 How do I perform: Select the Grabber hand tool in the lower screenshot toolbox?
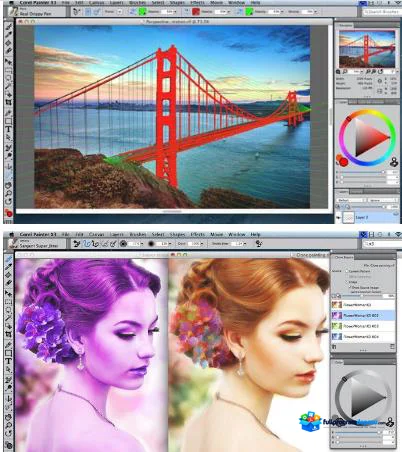pyautogui.click(x=9, y=417)
